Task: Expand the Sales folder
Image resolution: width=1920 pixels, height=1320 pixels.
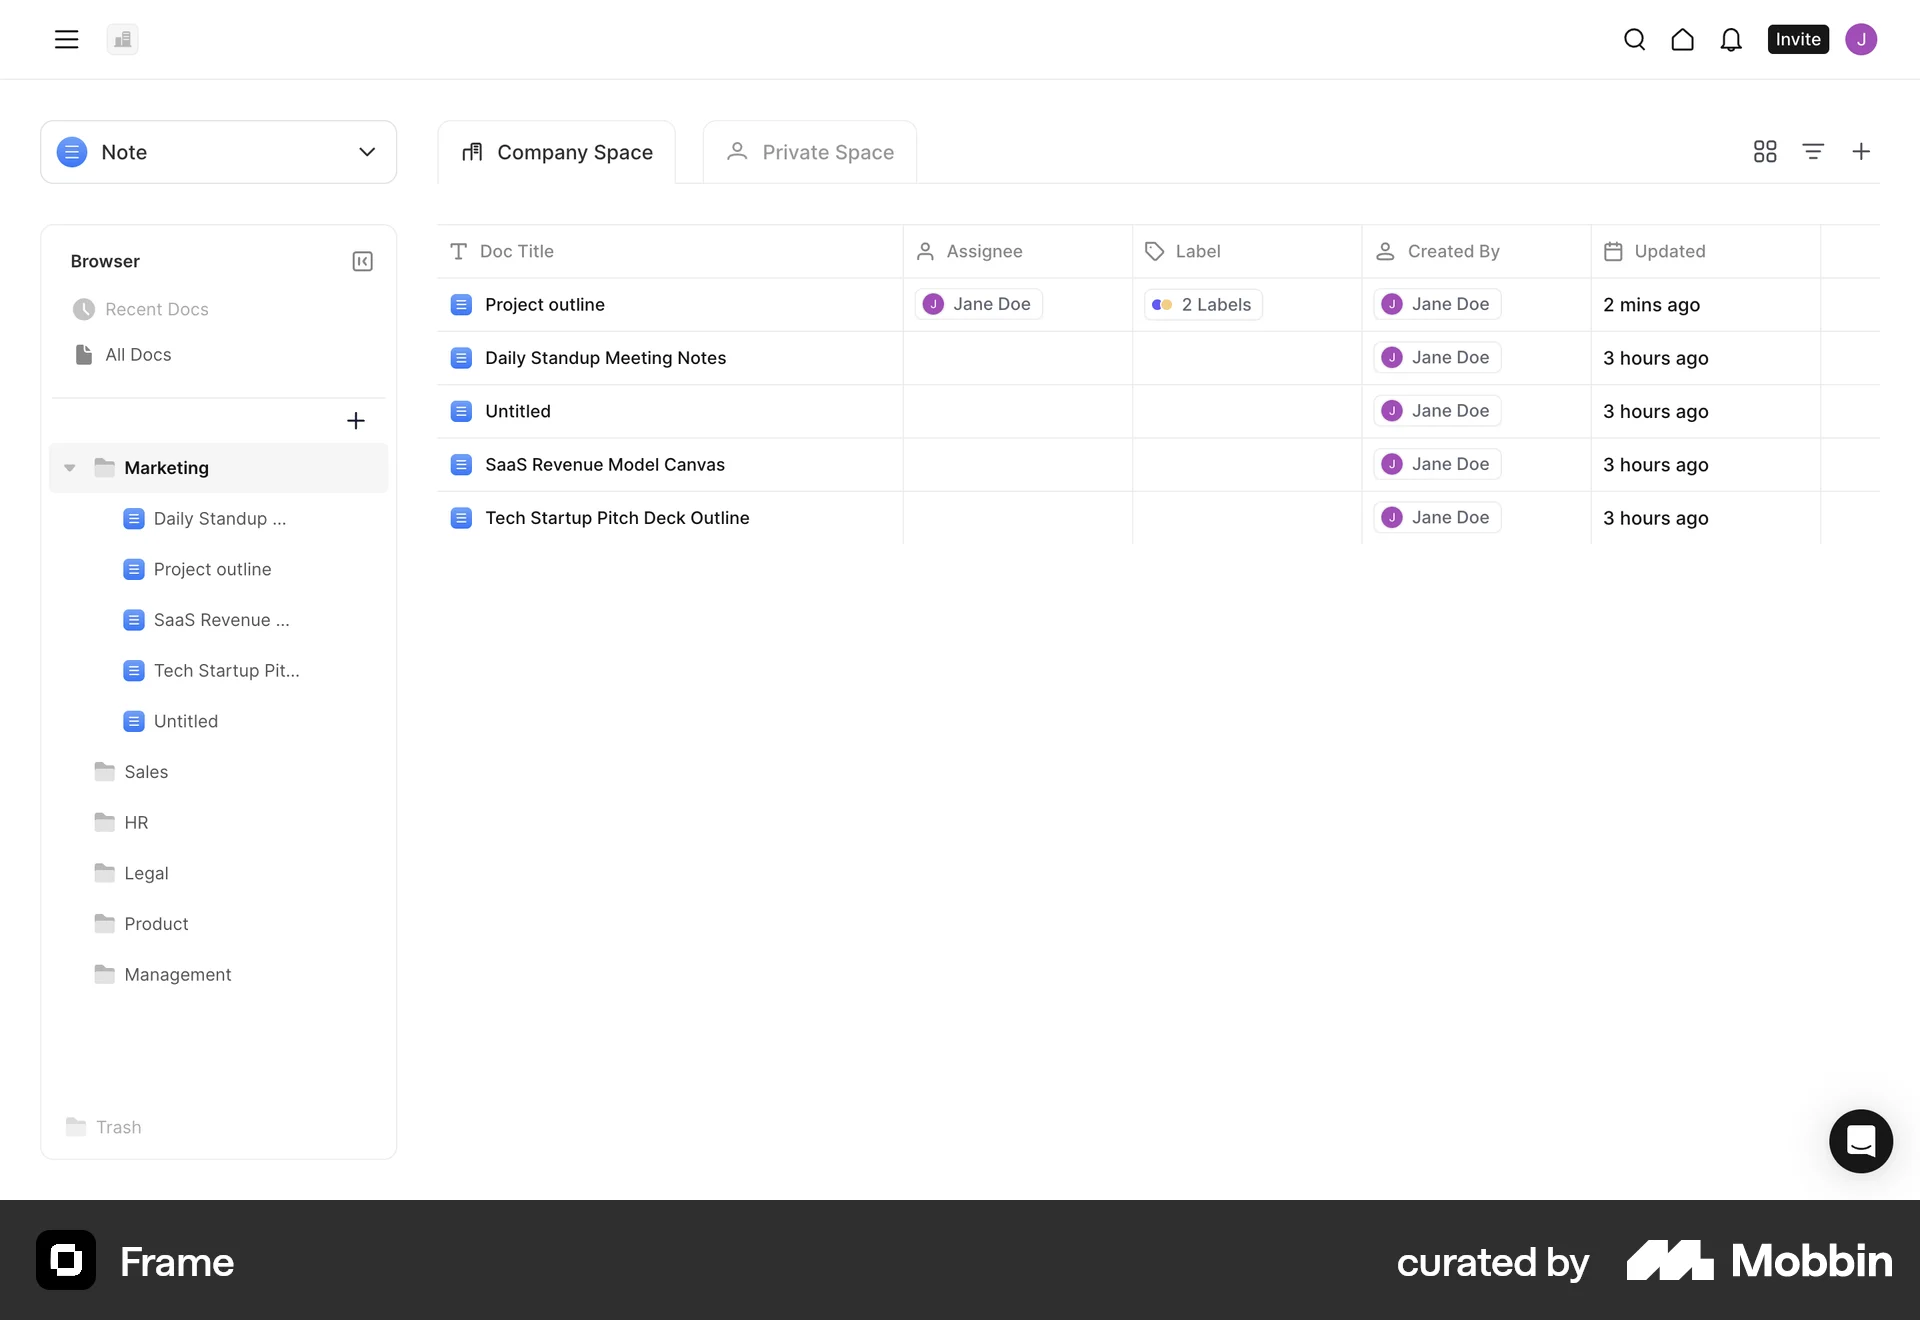Action: (145, 771)
